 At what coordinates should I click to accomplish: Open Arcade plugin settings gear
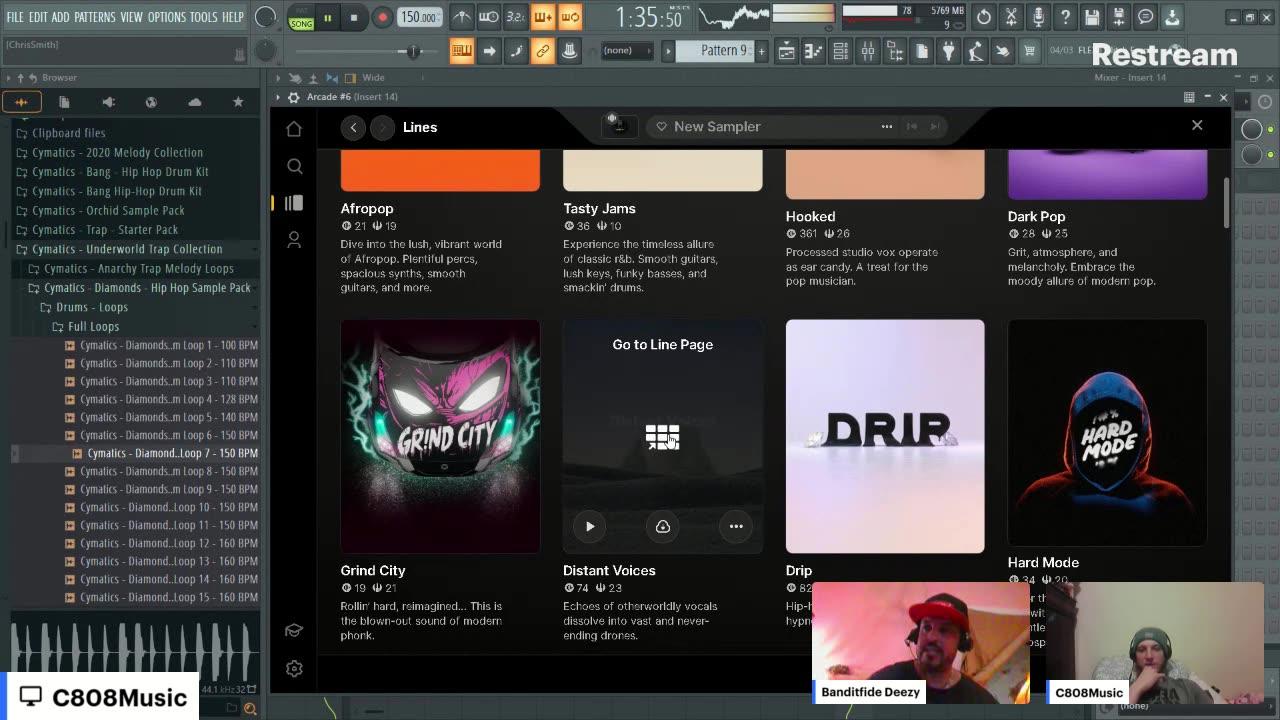coord(293,97)
